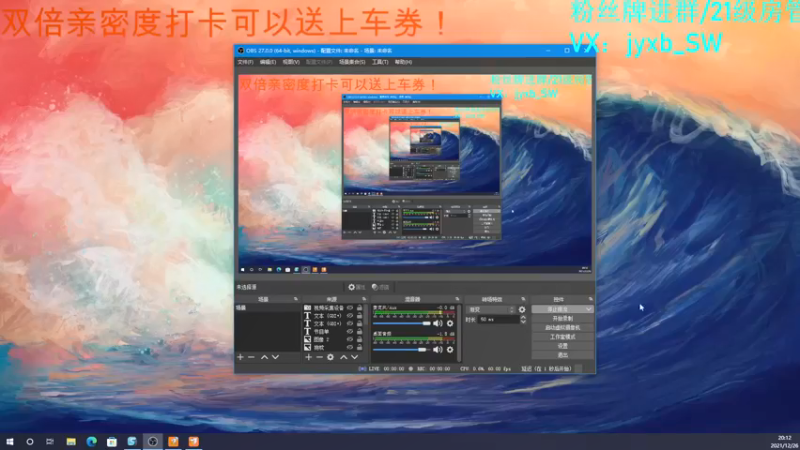This screenshot has height=450, width=800.
Task: Increase transition duration with up arrow
Action: point(523,317)
